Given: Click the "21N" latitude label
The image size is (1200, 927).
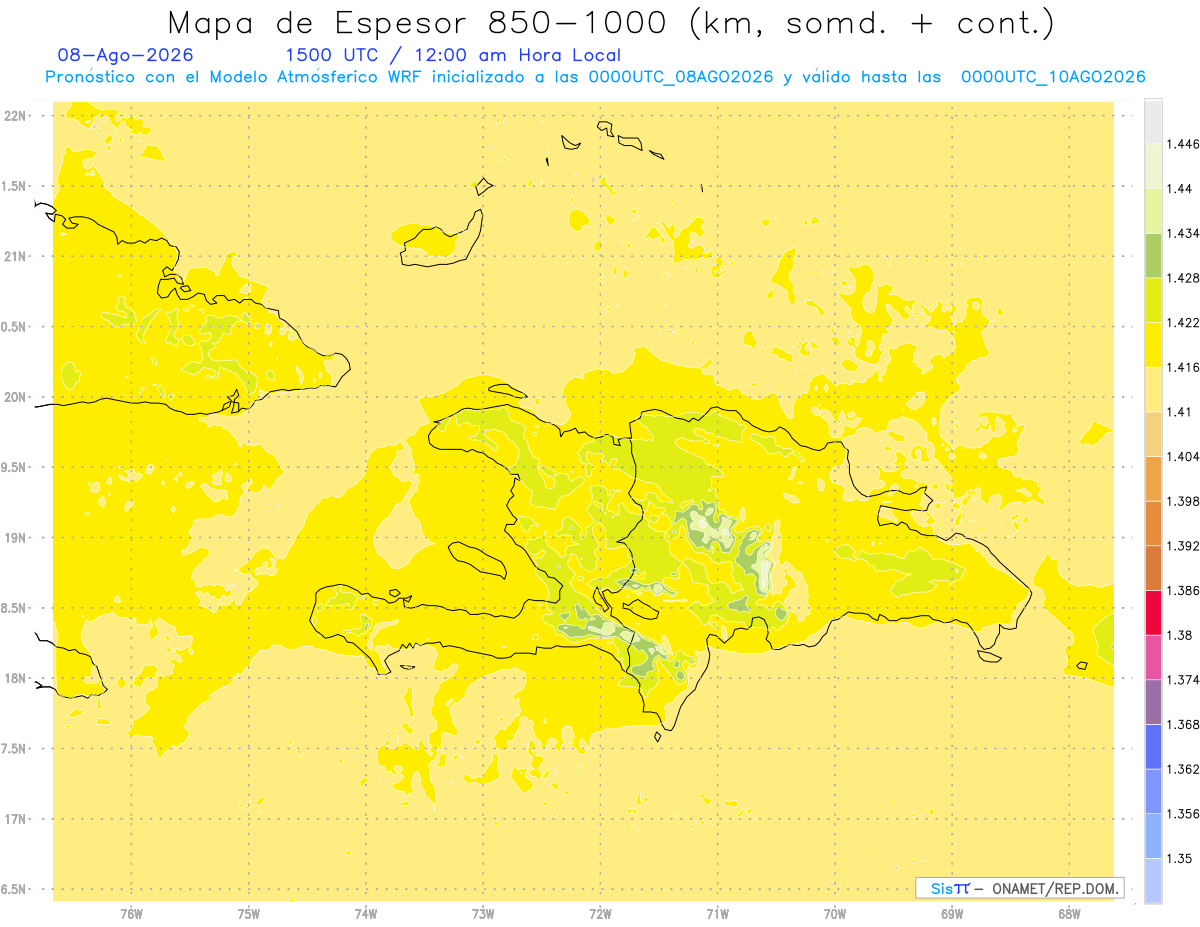Looking at the screenshot, I should [x=16, y=256].
